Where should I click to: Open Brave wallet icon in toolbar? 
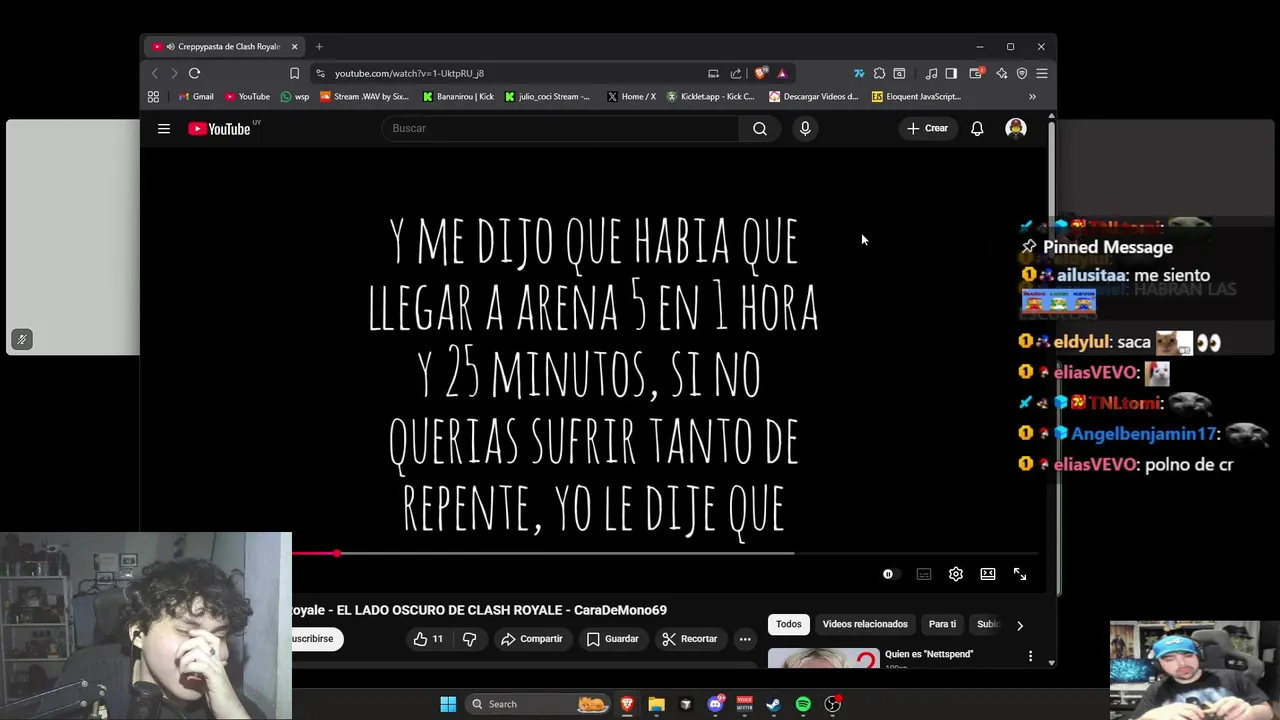coord(976,73)
